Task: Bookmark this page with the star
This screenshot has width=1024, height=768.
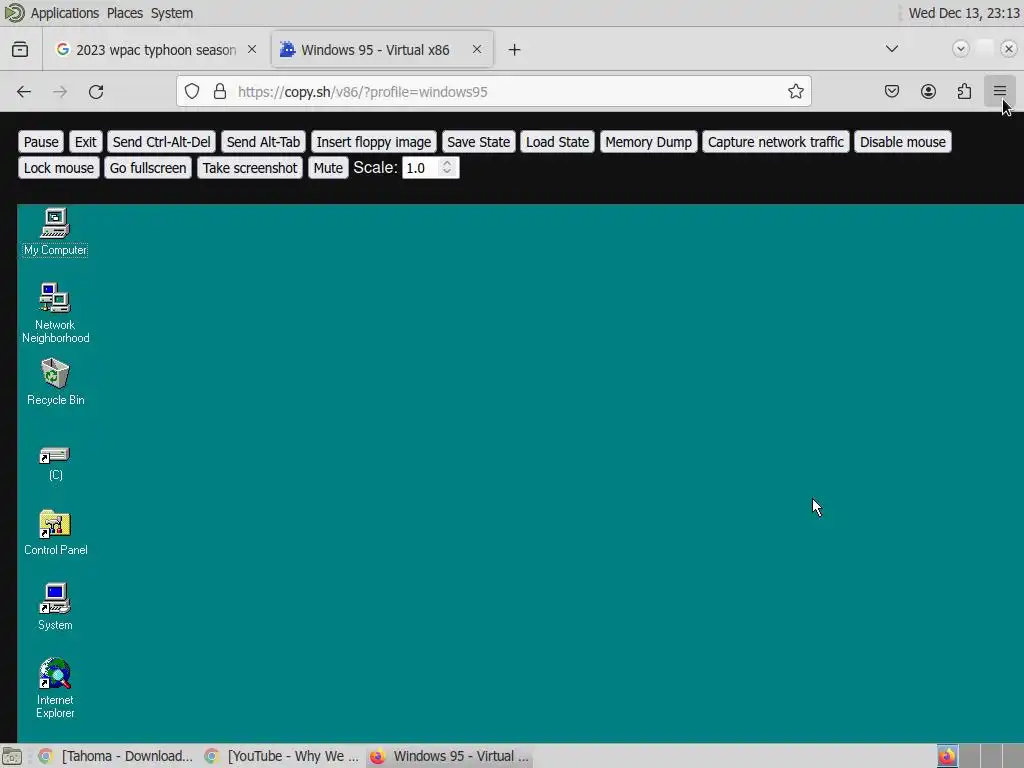Action: pos(795,91)
